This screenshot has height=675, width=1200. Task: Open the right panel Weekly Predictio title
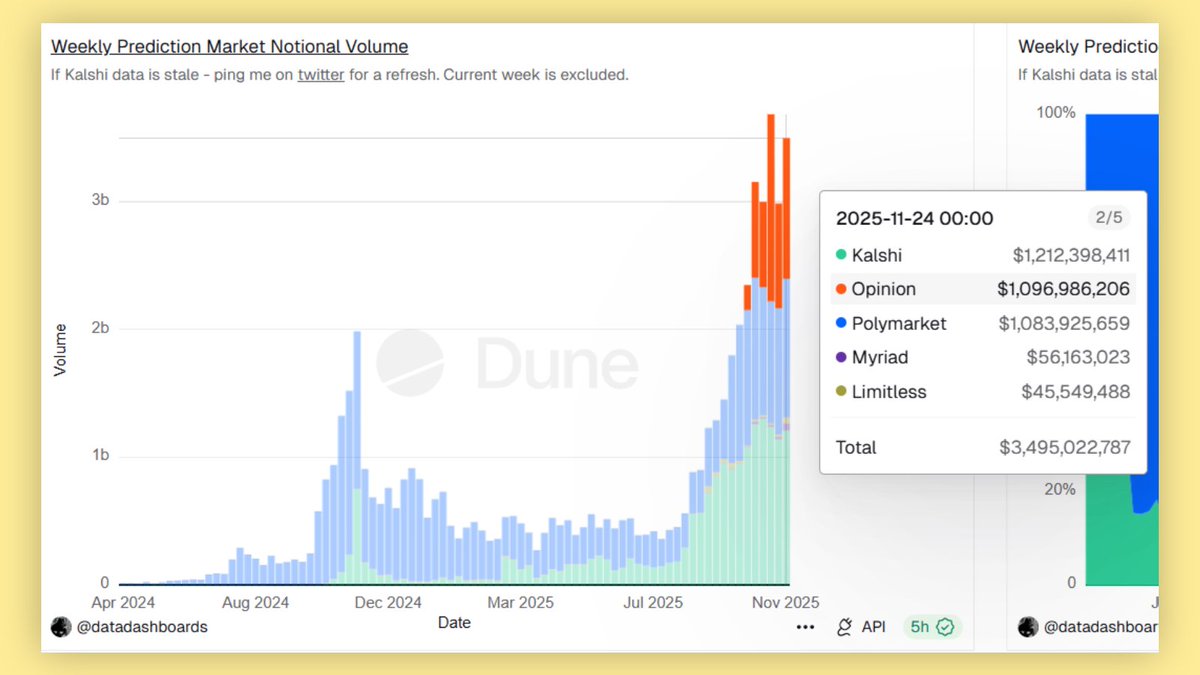1088,46
